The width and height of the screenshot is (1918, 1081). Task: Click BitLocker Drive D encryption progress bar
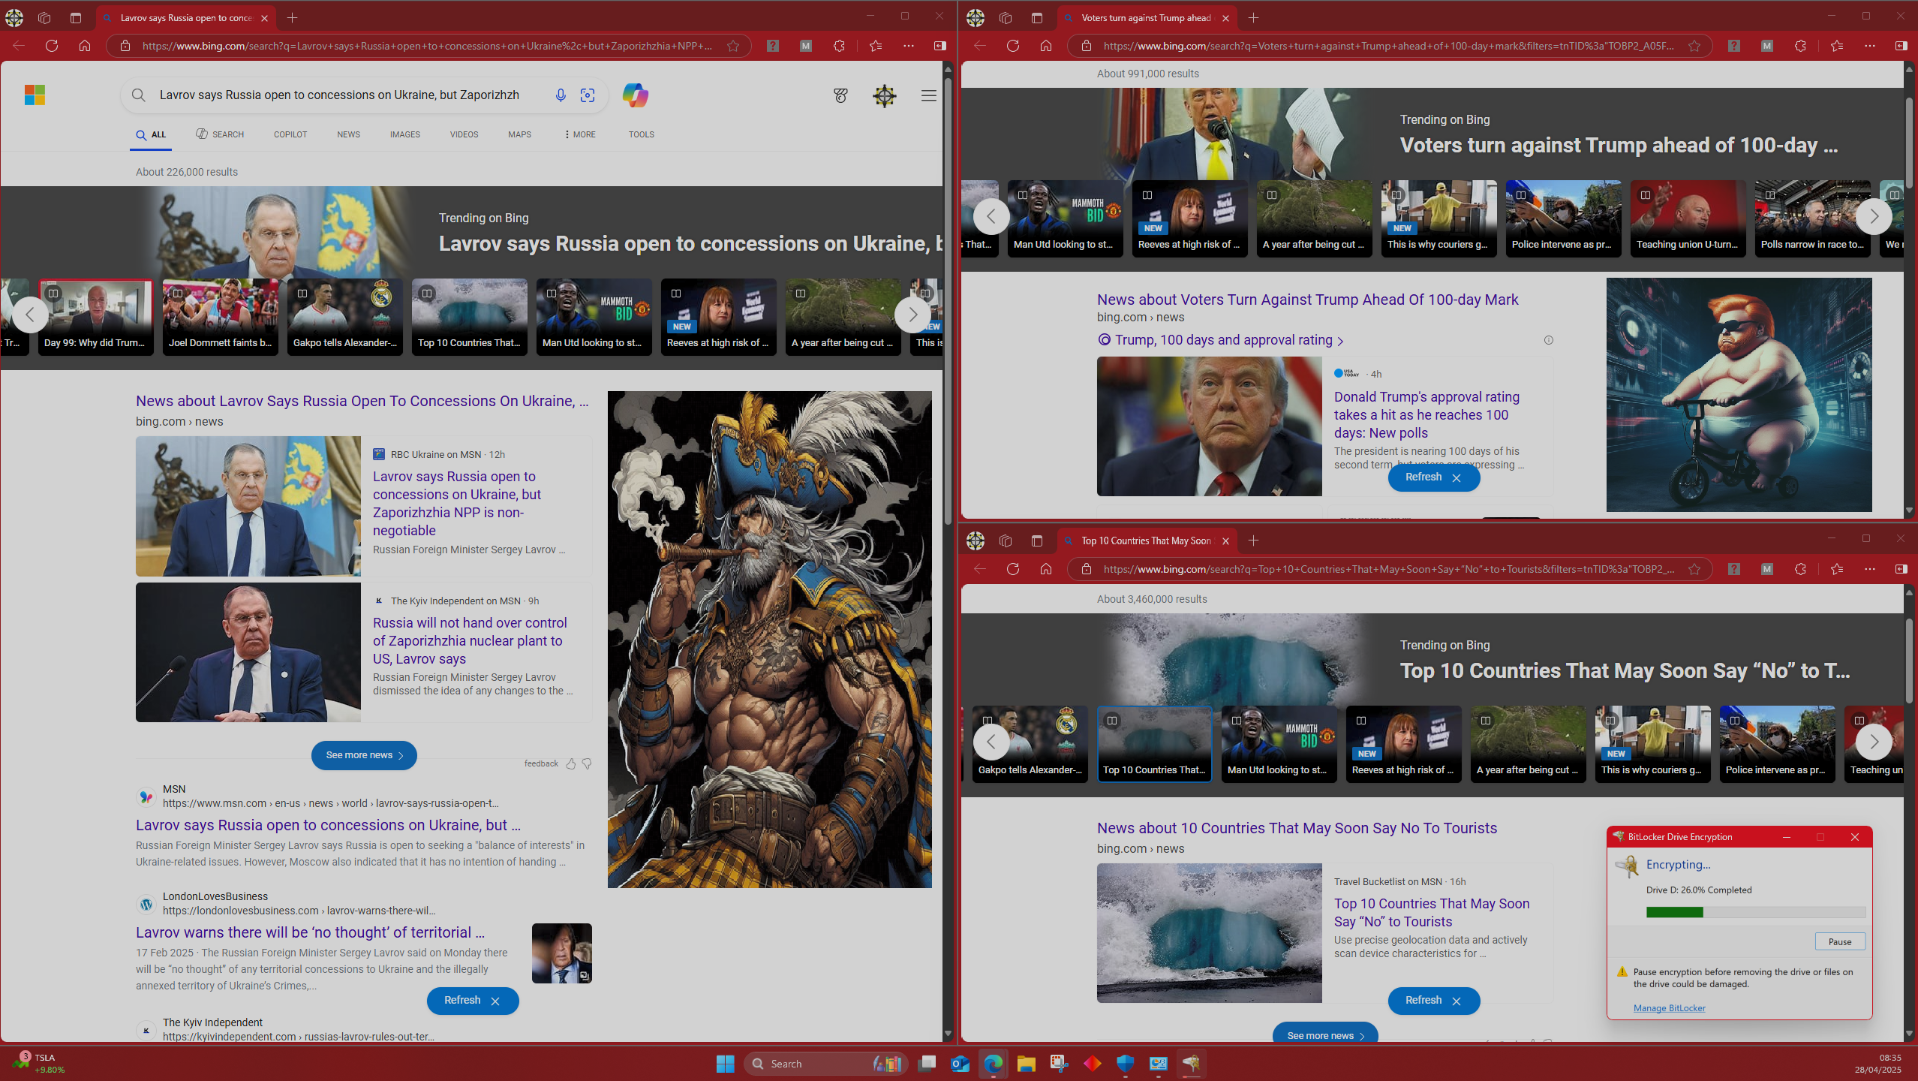pyautogui.click(x=1755, y=912)
